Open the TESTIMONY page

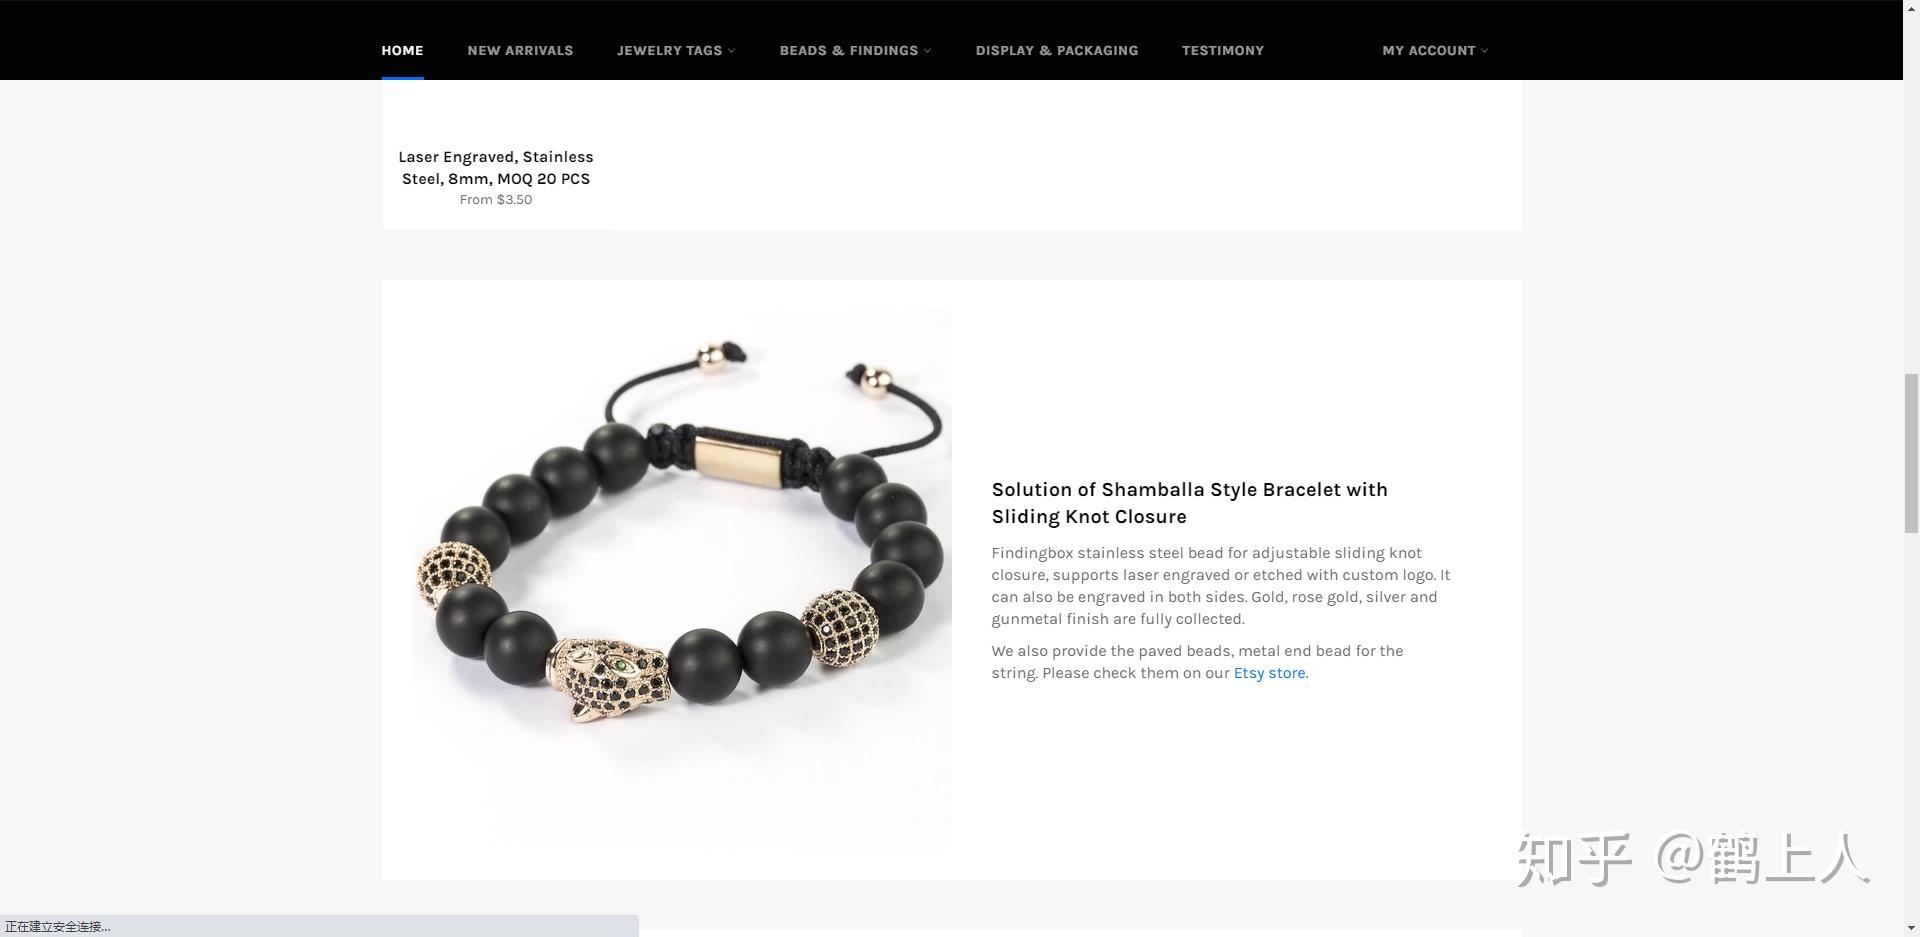click(1223, 50)
